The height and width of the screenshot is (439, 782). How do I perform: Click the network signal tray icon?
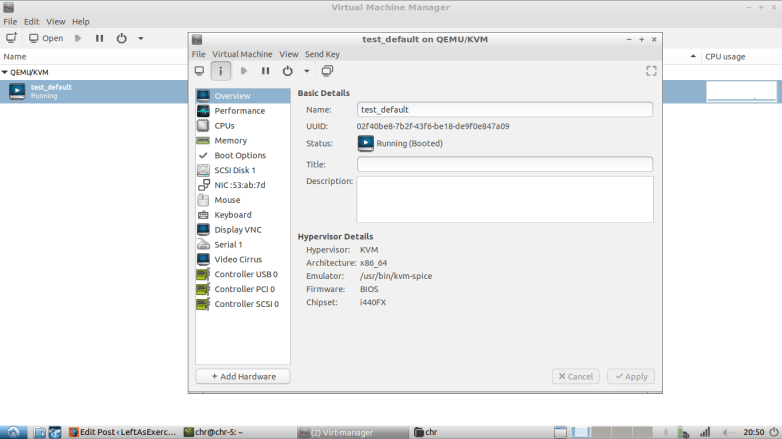click(705, 432)
